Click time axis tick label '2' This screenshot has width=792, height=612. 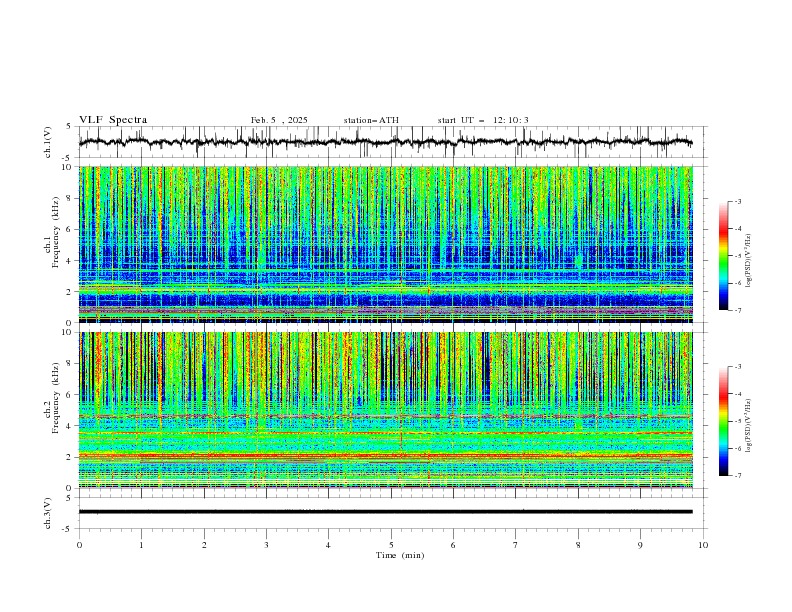click(x=204, y=545)
